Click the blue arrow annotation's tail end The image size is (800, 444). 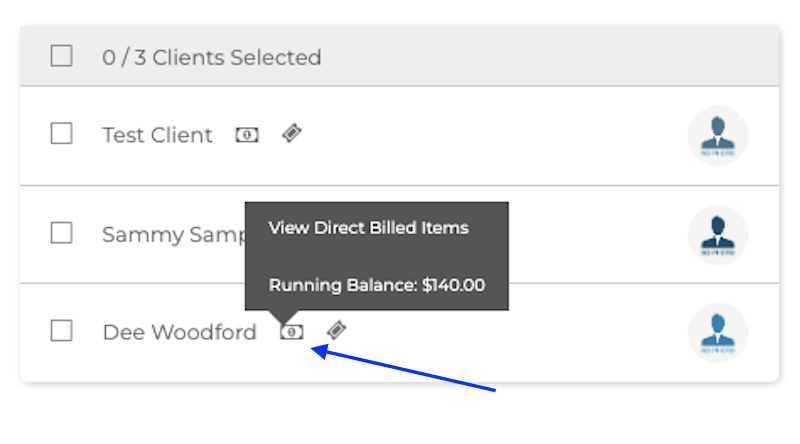[x=495, y=390]
